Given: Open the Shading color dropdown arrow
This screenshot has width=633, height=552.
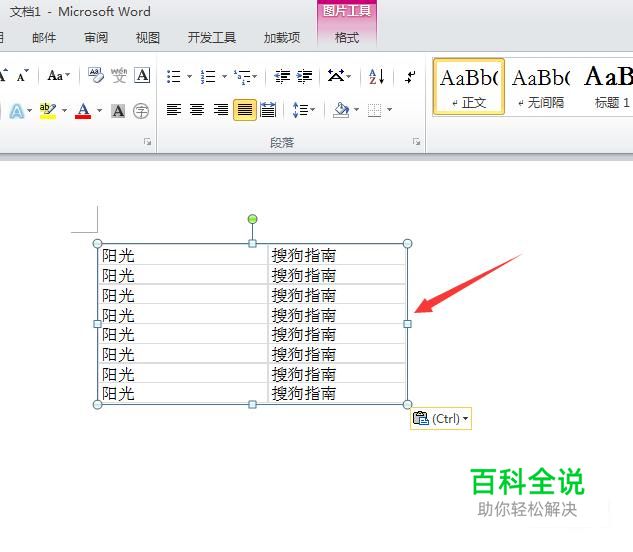Looking at the screenshot, I should click(x=356, y=109).
